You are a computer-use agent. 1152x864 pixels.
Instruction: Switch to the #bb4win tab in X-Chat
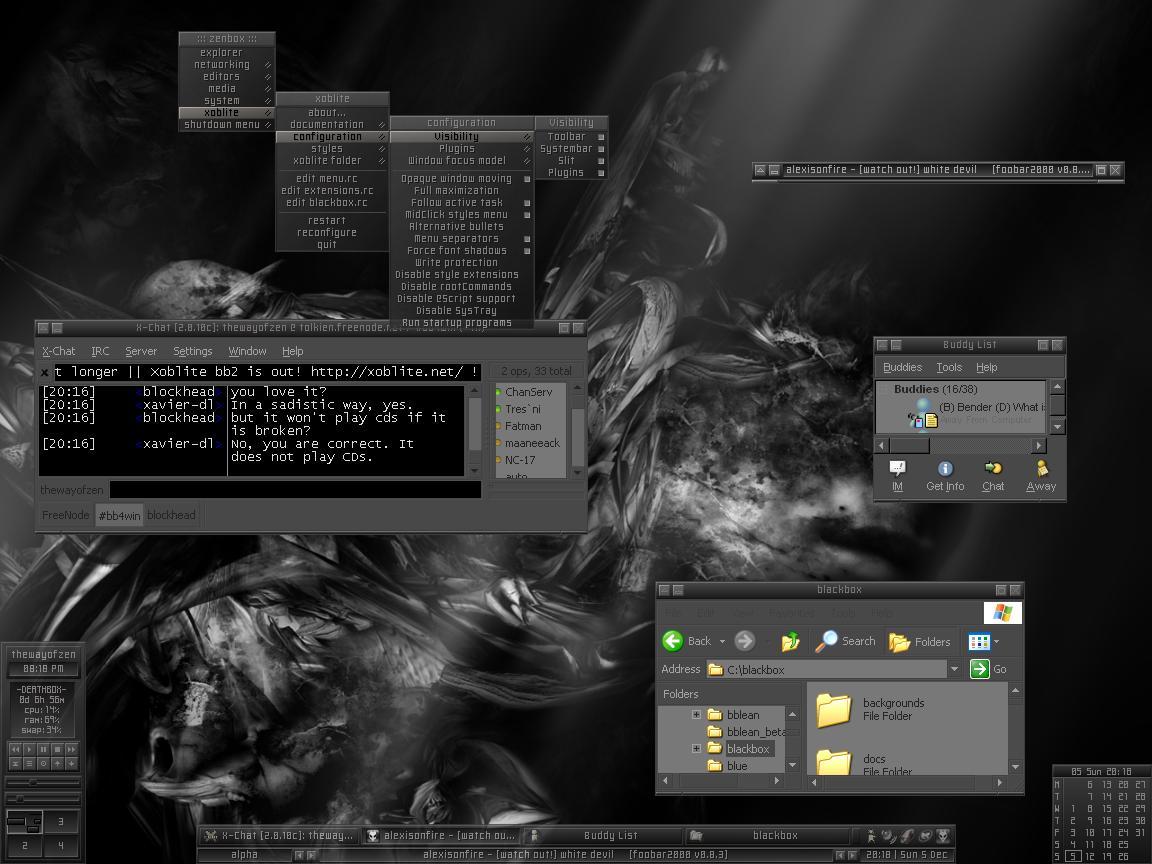click(x=120, y=516)
